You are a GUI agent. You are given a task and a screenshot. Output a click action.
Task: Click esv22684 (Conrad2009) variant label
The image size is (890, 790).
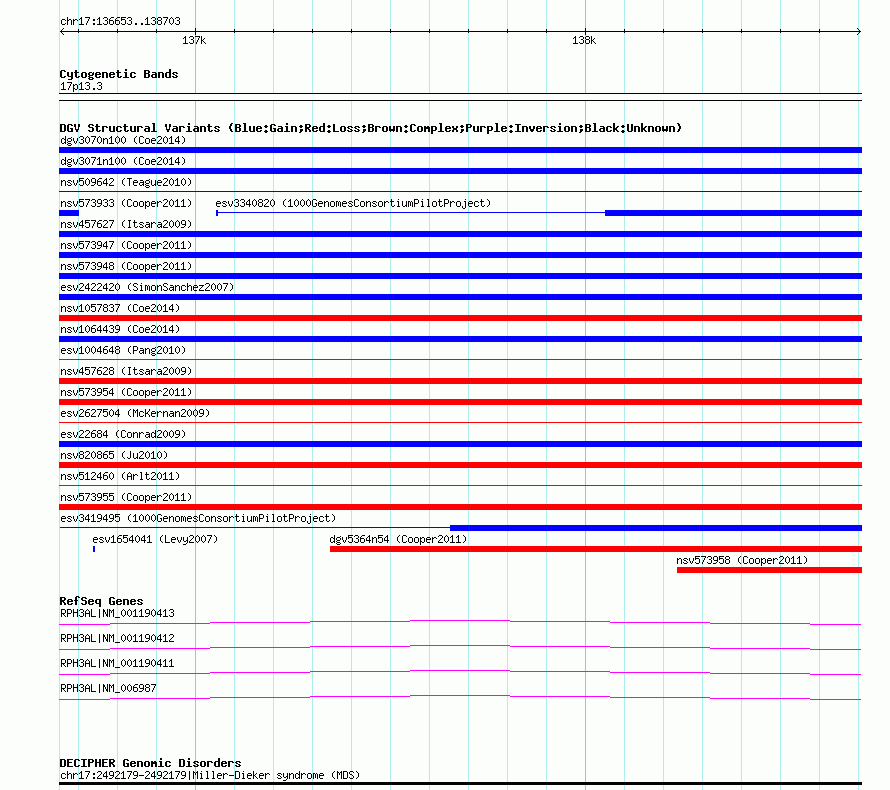123,434
